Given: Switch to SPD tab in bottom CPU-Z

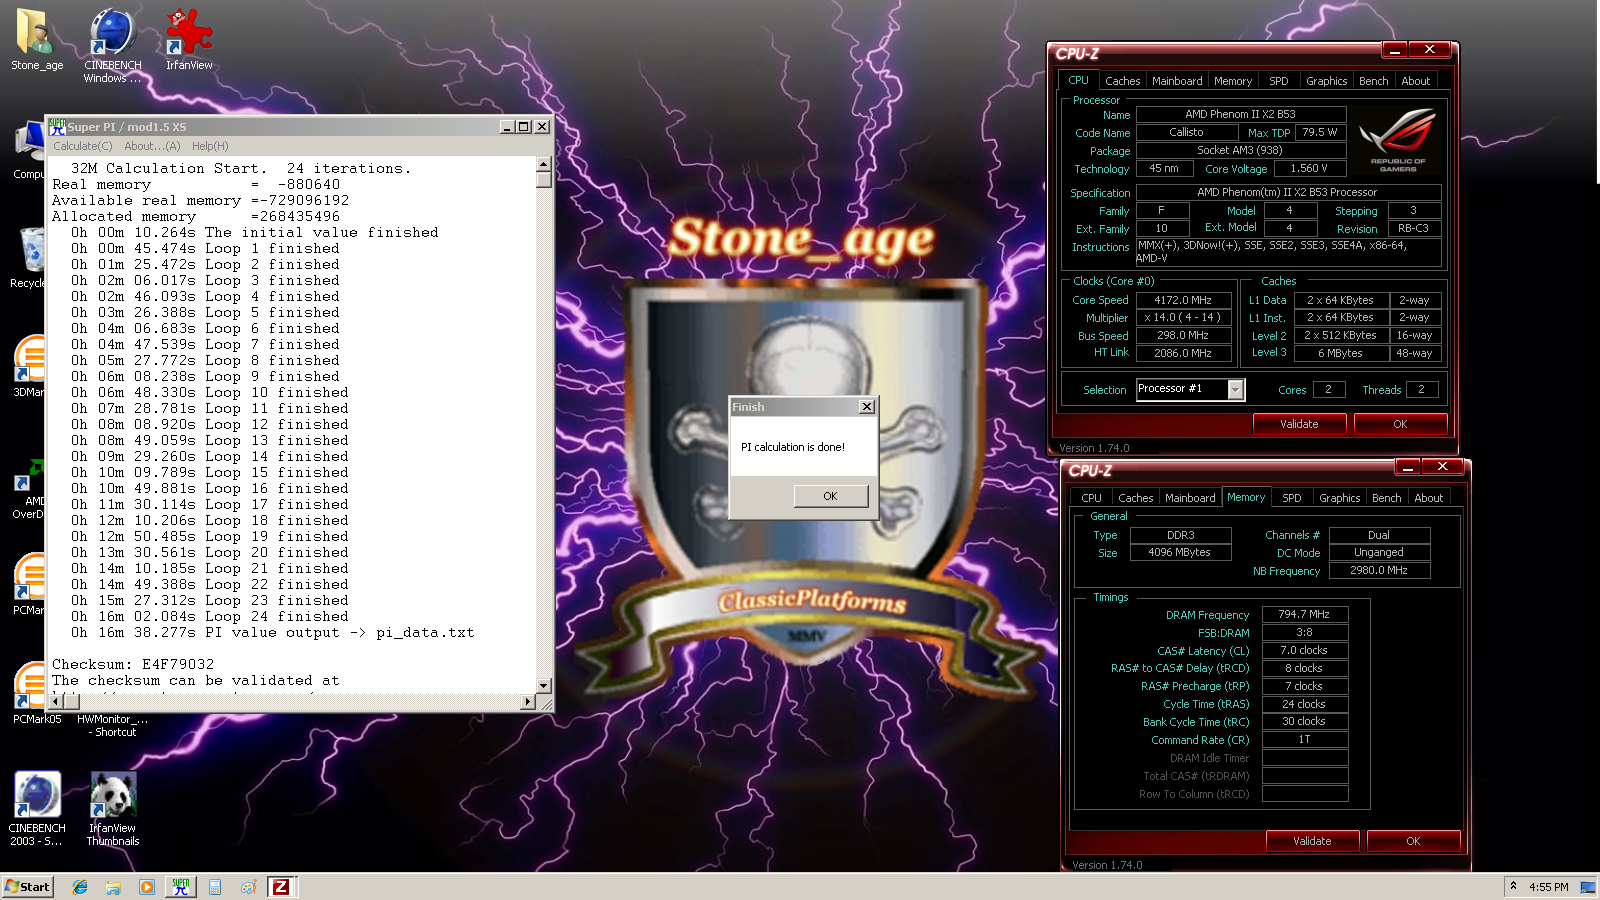Looking at the screenshot, I should coord(1291,498).
